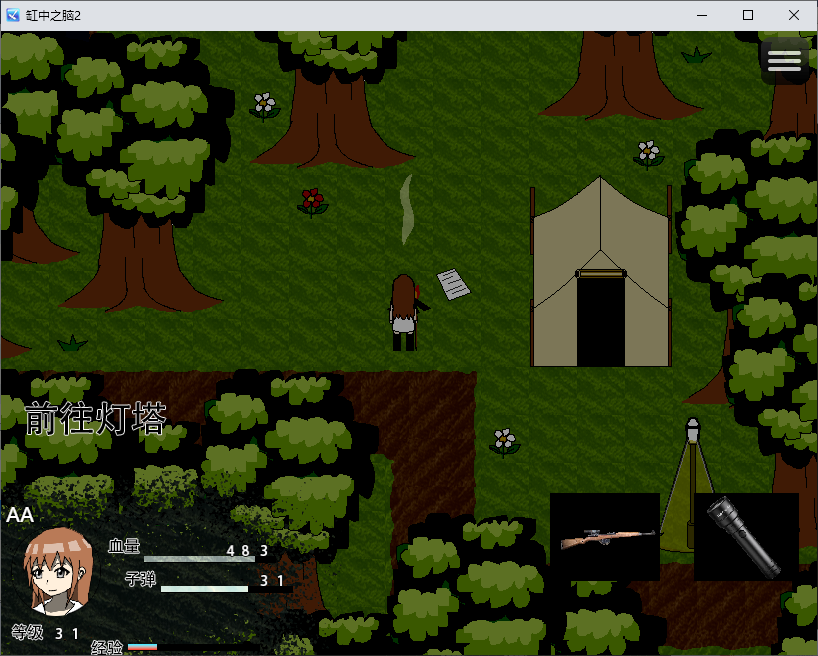818x656 pixels.
Task: Click the white flower above the tent
Action: (648, 154)
